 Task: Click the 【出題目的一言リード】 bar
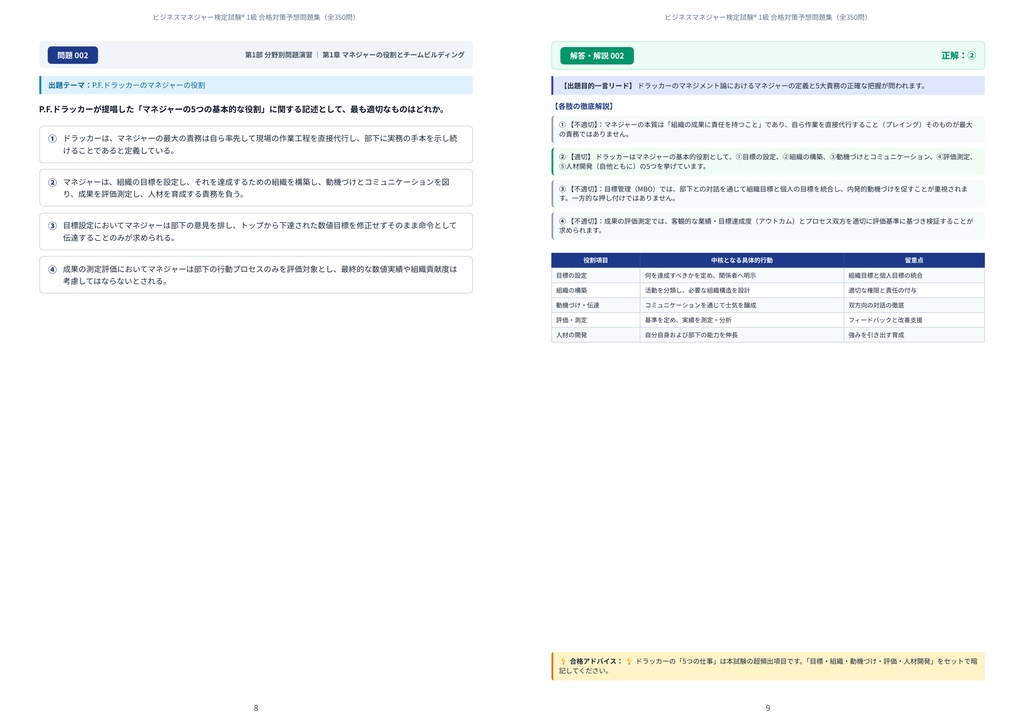pyautogui.click(x=768, y=86)
